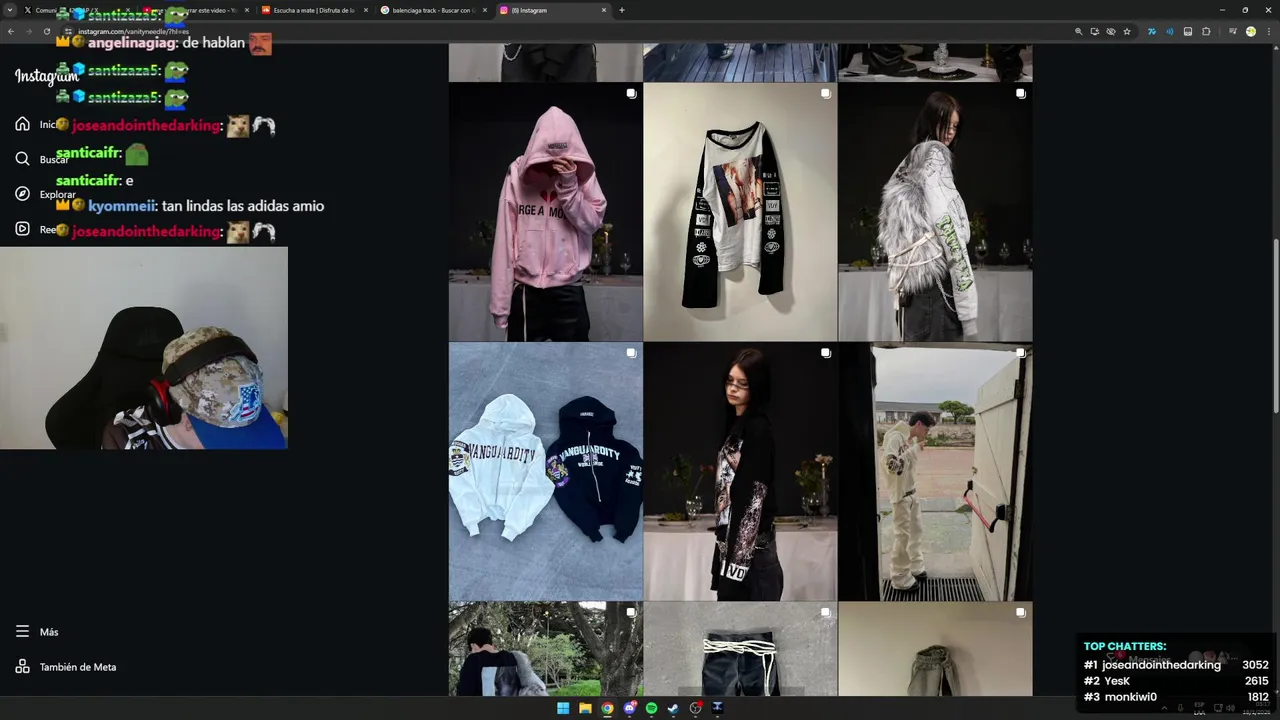Open the grey fur jacket post

(x=935, y=212)
